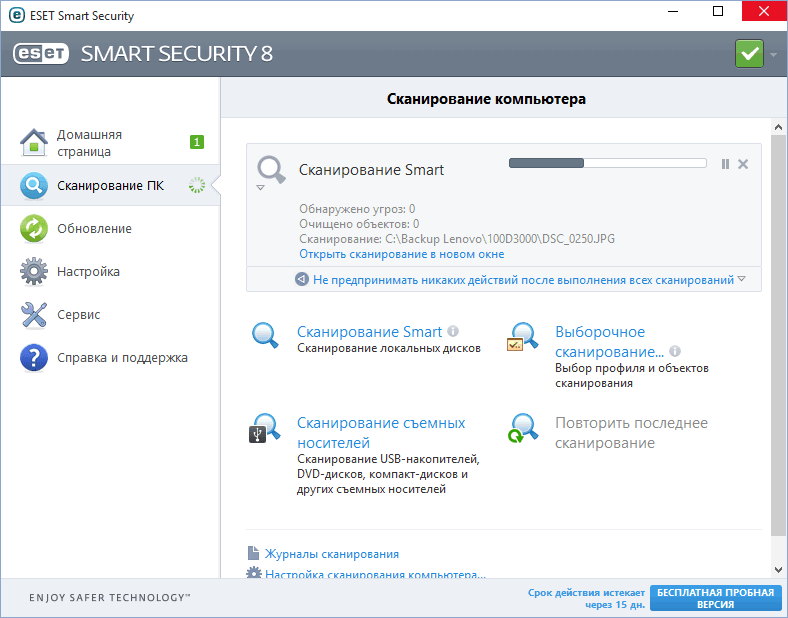Viewport: 788px width, 618px height.
Task: Click info icon next to Сканирование Smart link
Action: (x=453, y=331)
